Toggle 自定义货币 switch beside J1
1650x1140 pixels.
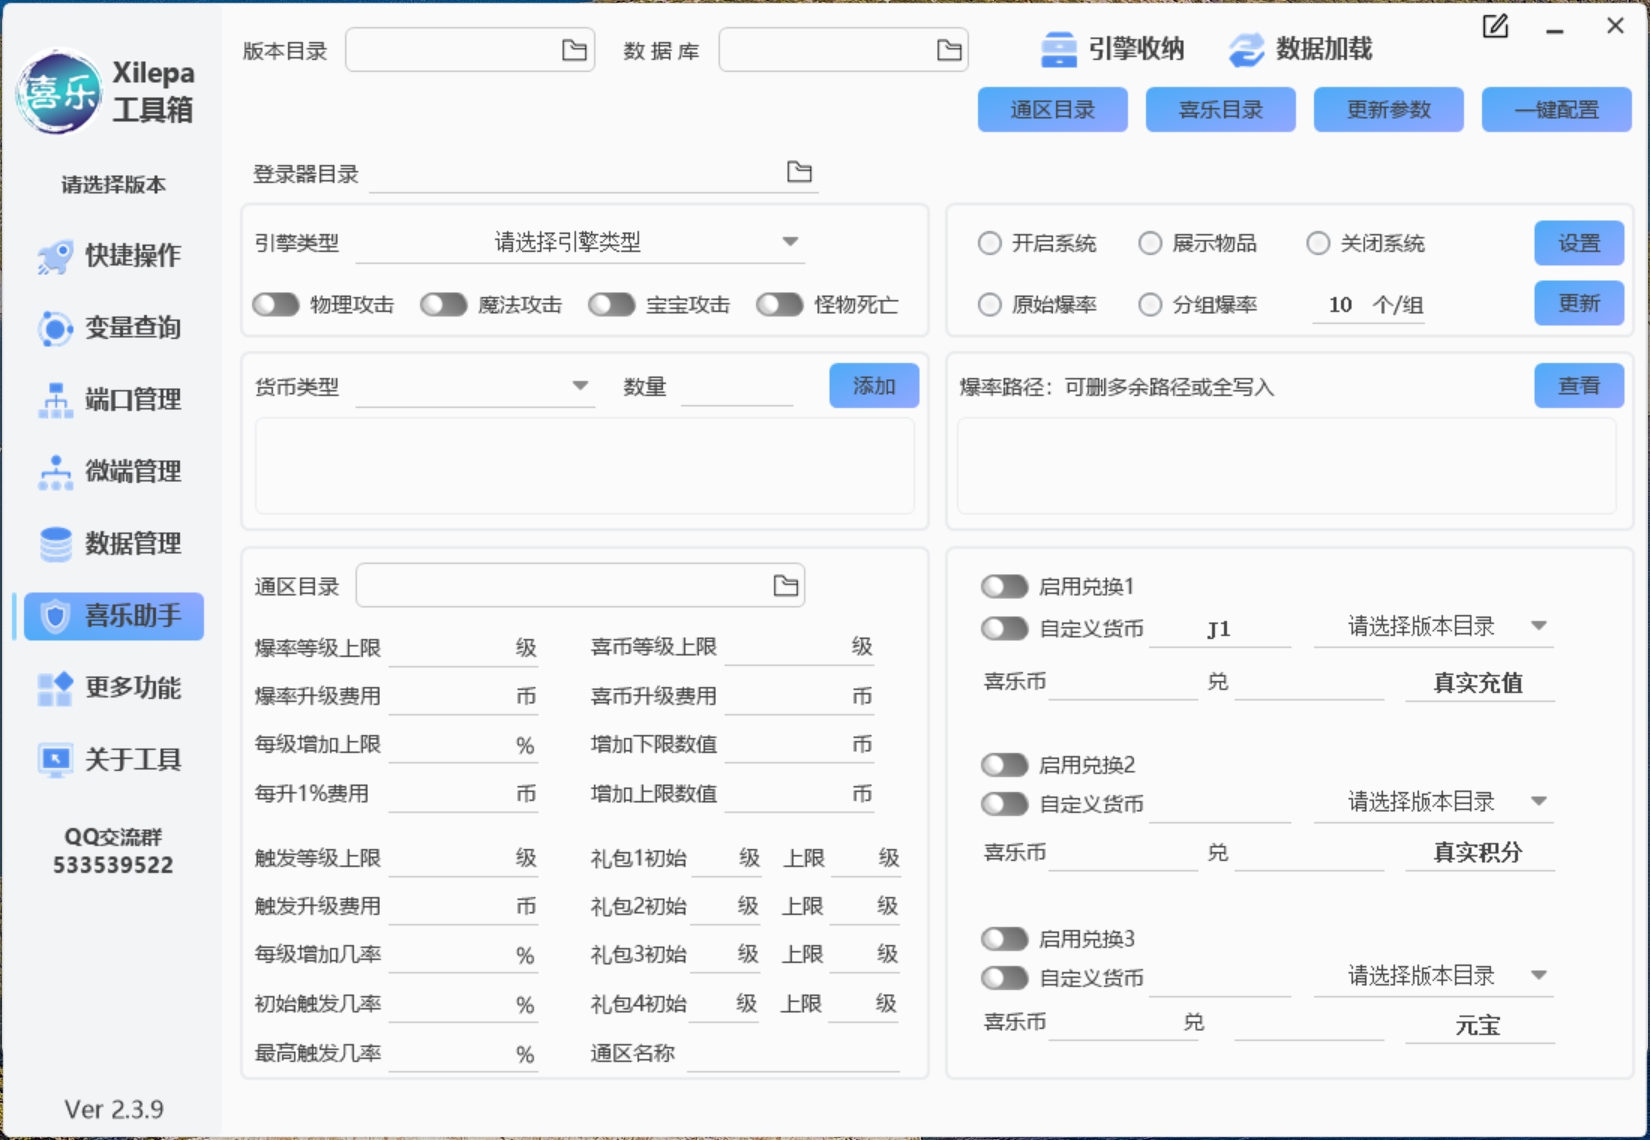[x=1005, y=628]
